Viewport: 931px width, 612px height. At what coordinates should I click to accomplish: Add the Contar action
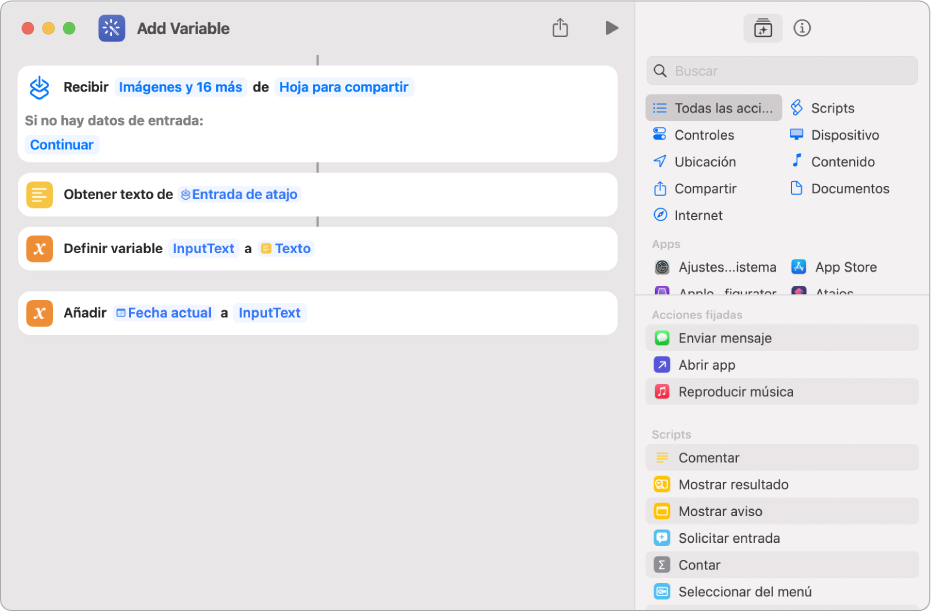pyautogui.click(x=782, y=565)
